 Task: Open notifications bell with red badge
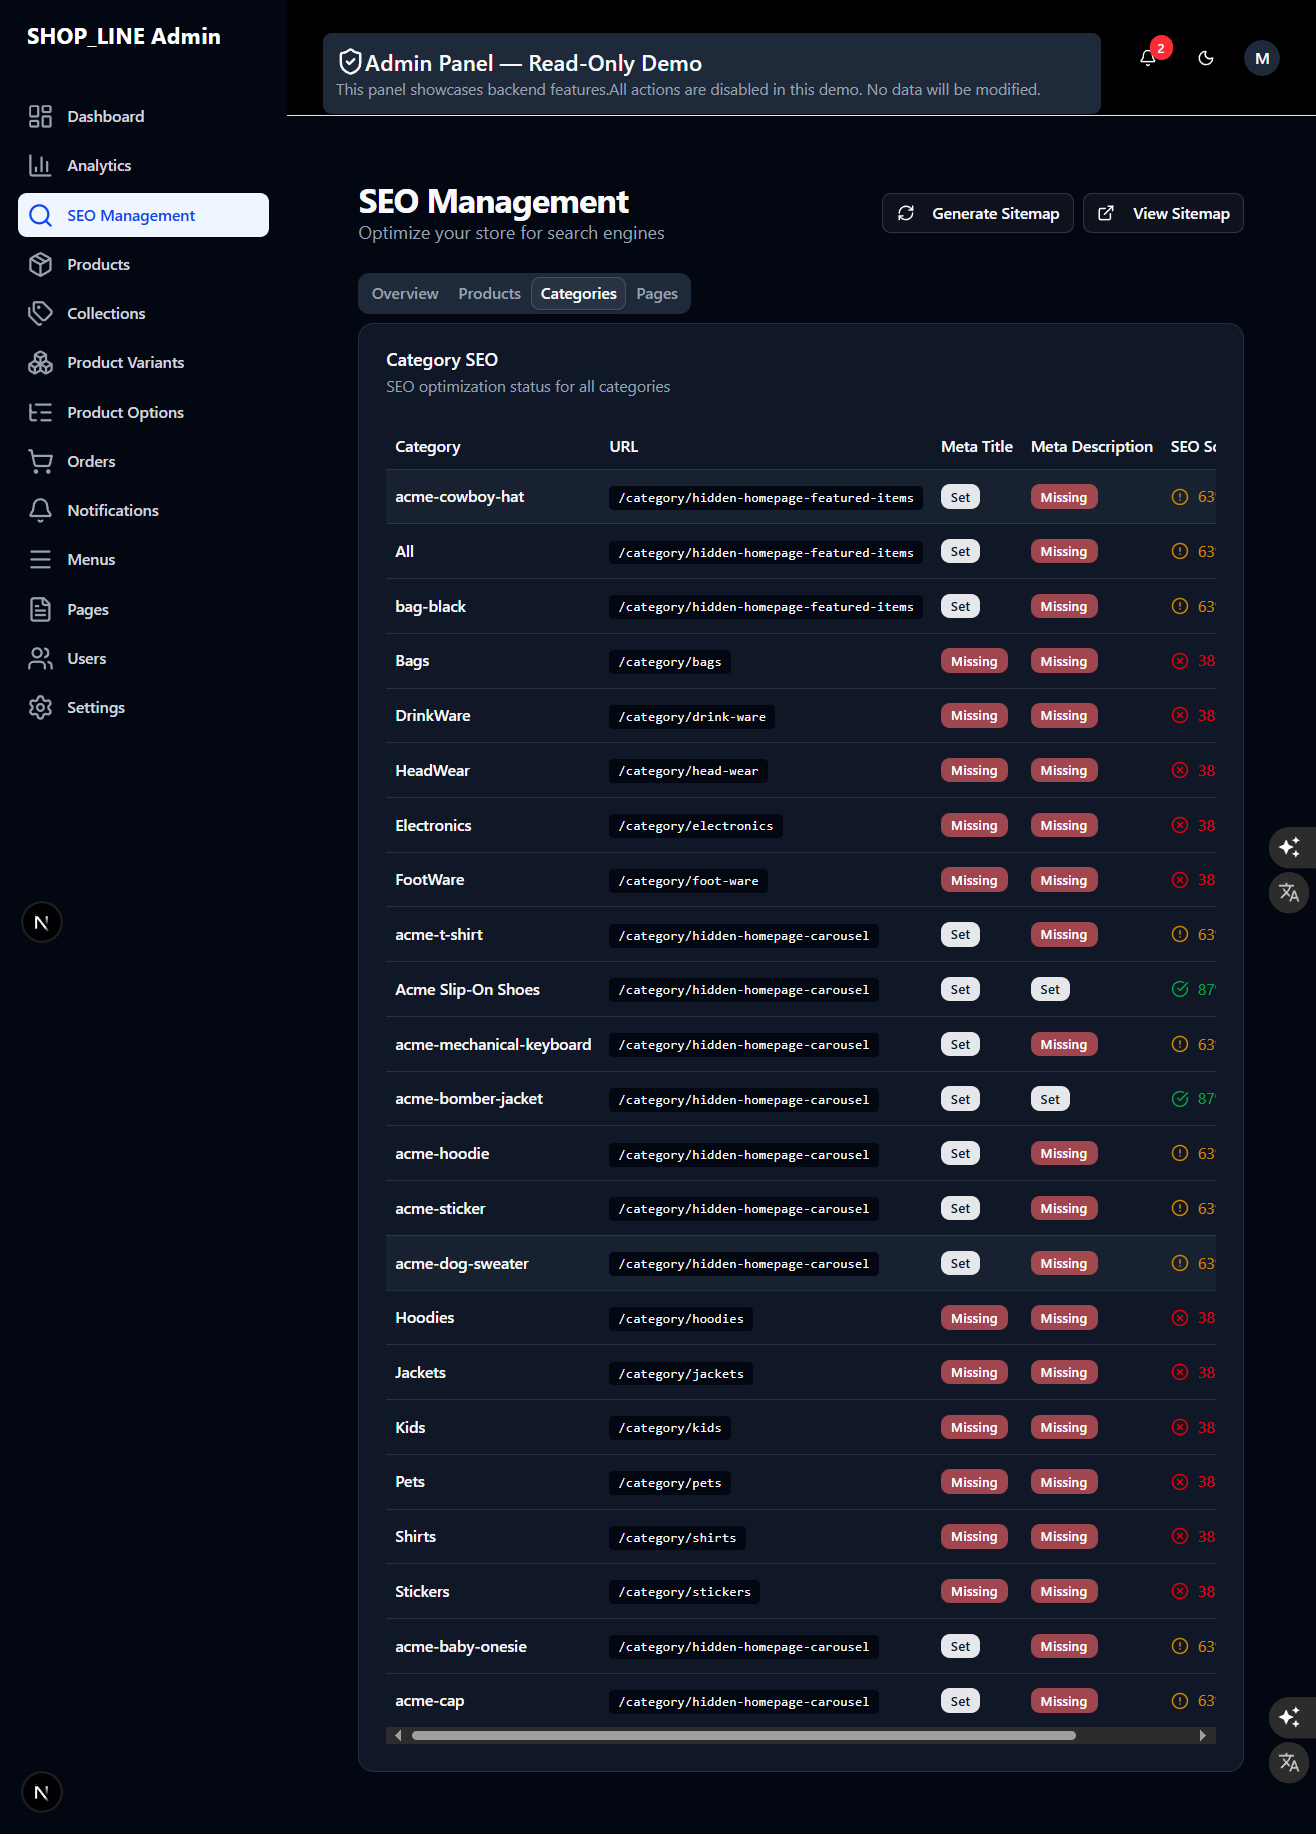pos(1148,58)
